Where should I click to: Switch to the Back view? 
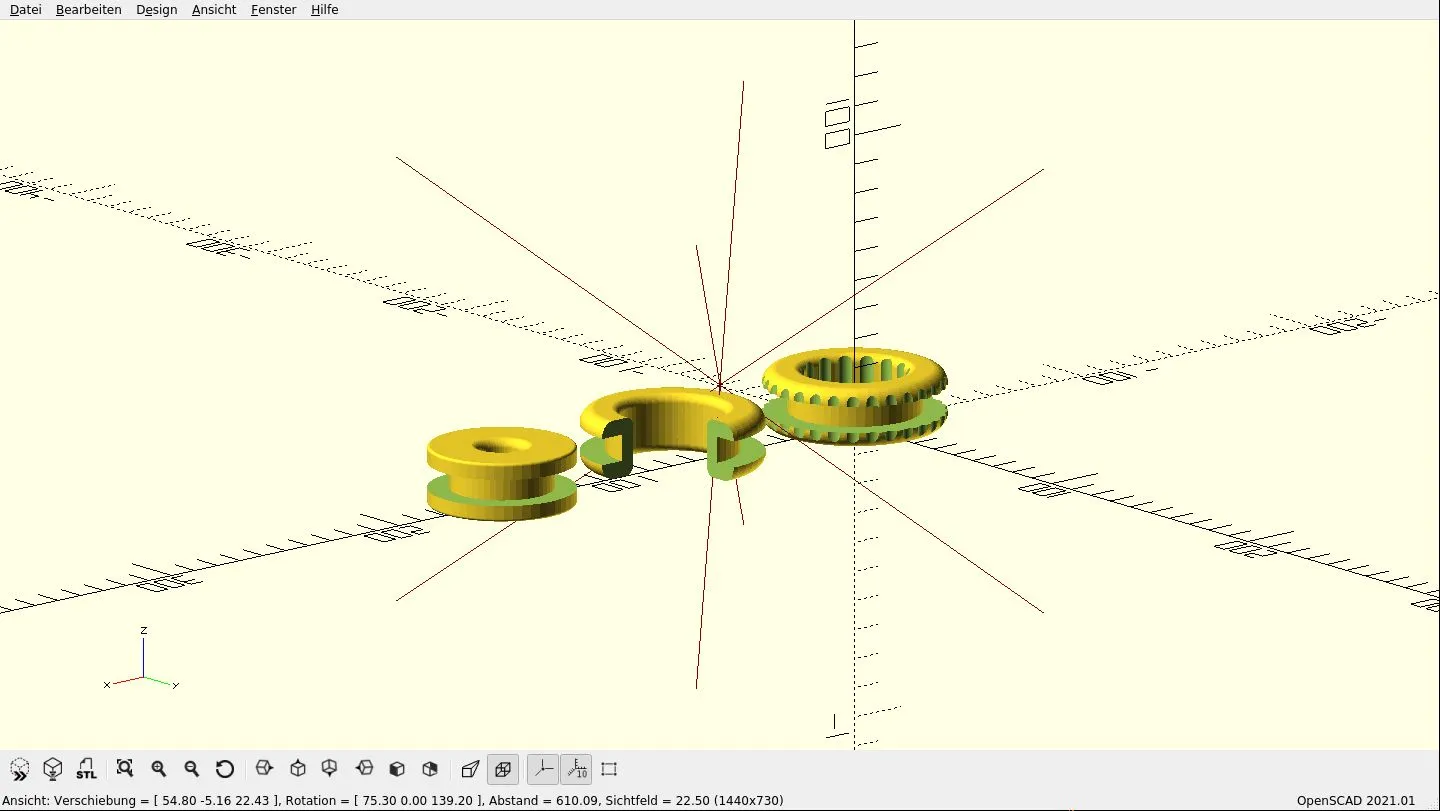[430, 769]
